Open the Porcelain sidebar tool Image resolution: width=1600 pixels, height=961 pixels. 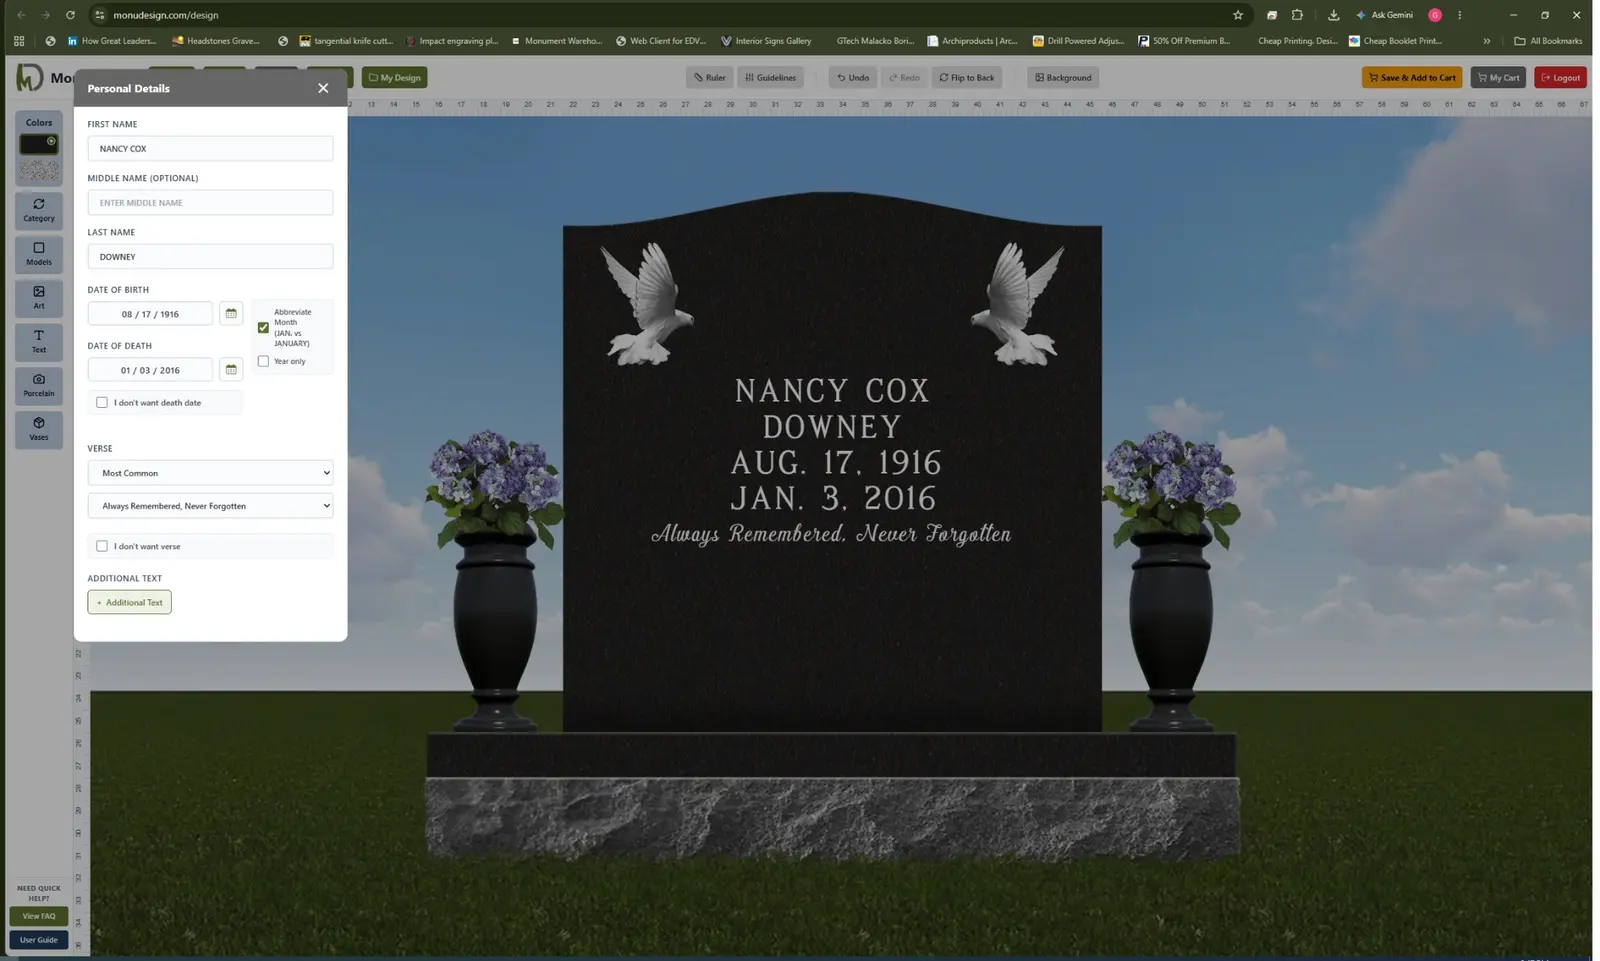pos(39,386)
